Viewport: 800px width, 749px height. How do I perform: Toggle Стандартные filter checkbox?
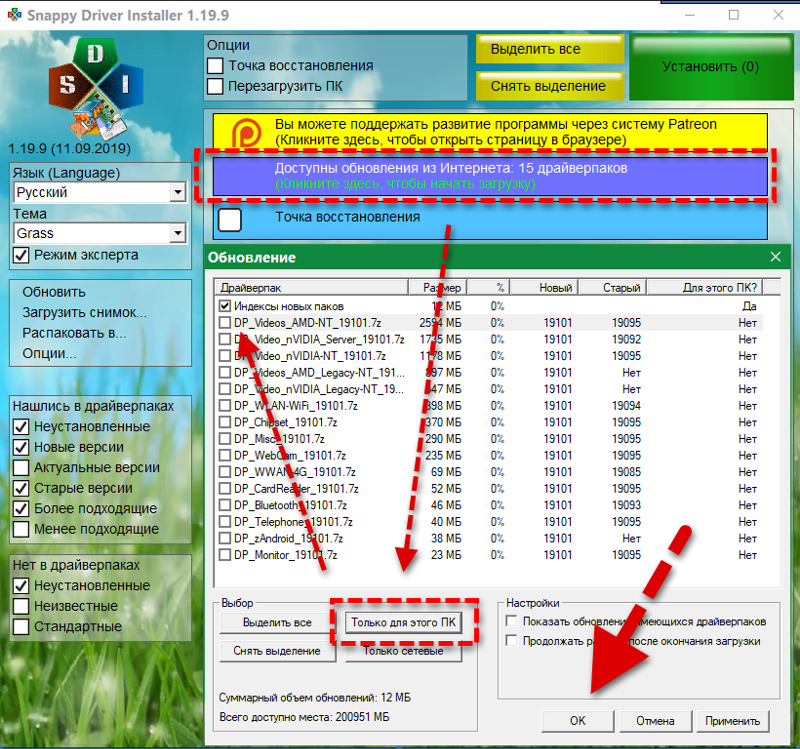[x=21, y=627]
